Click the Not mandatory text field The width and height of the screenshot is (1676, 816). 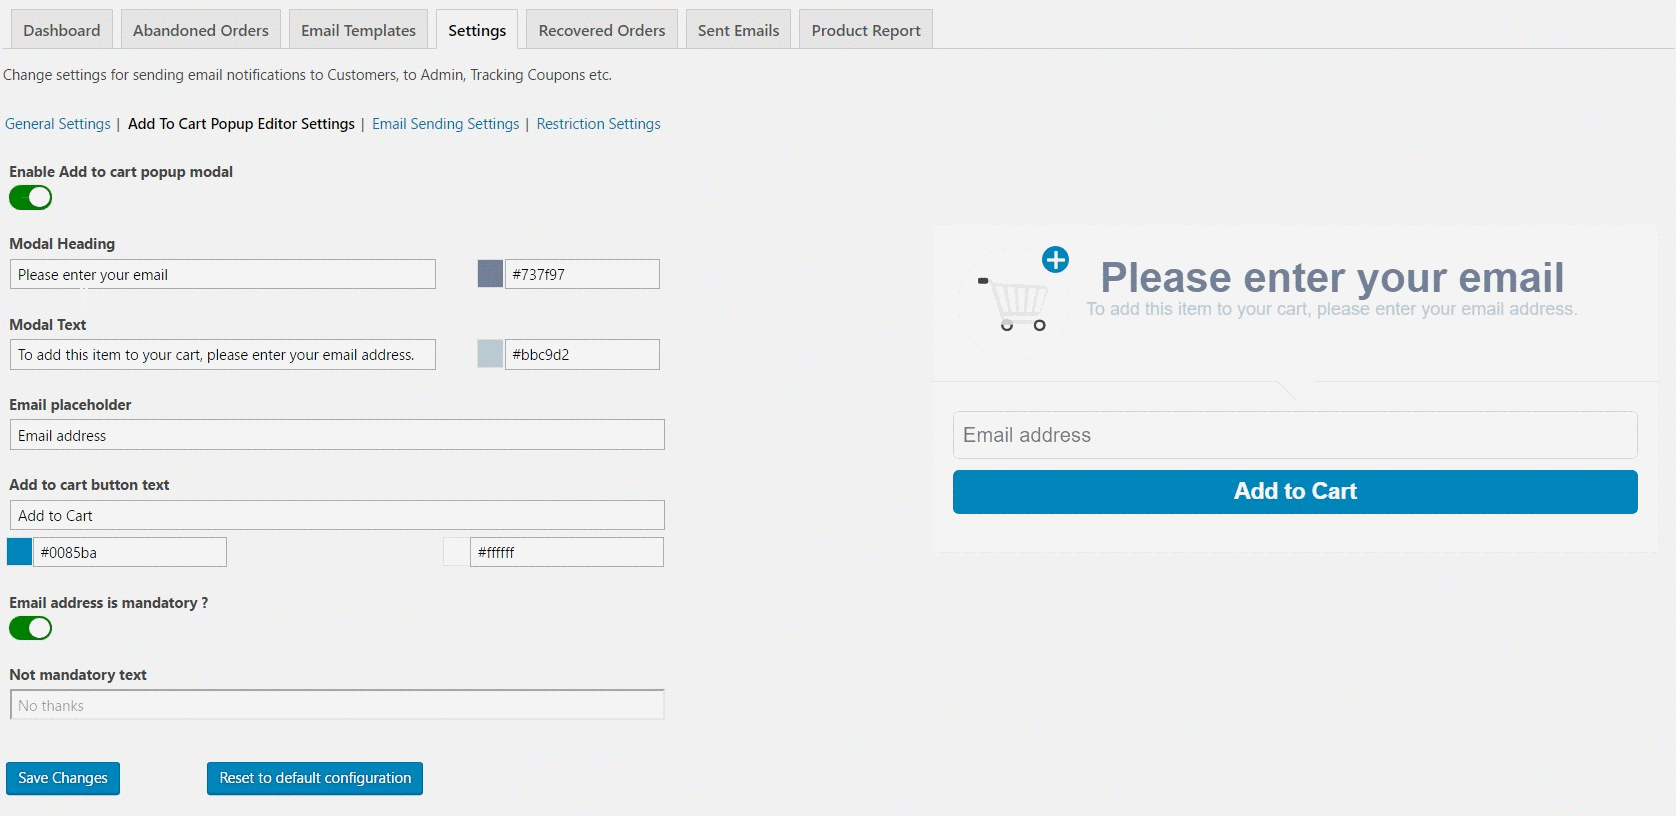point(337,705)
